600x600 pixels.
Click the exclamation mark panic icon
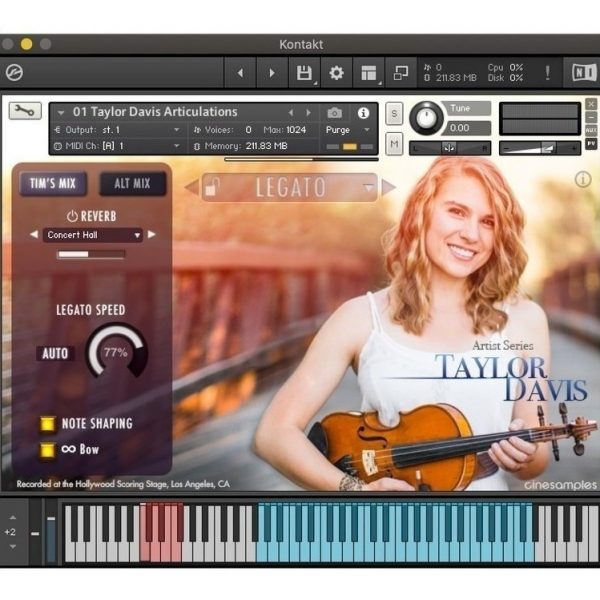pos(548,72)
